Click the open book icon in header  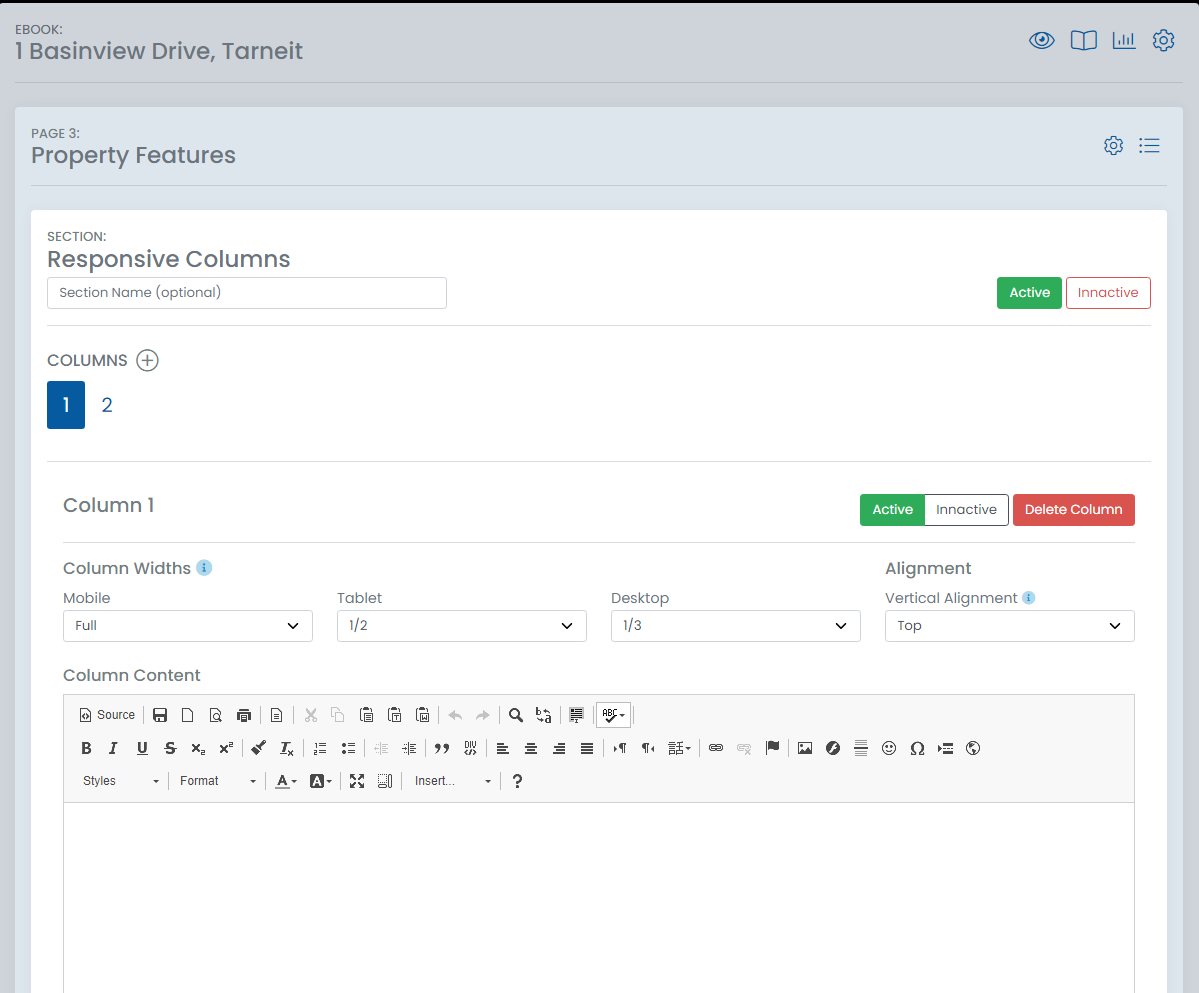point(1083,41)
